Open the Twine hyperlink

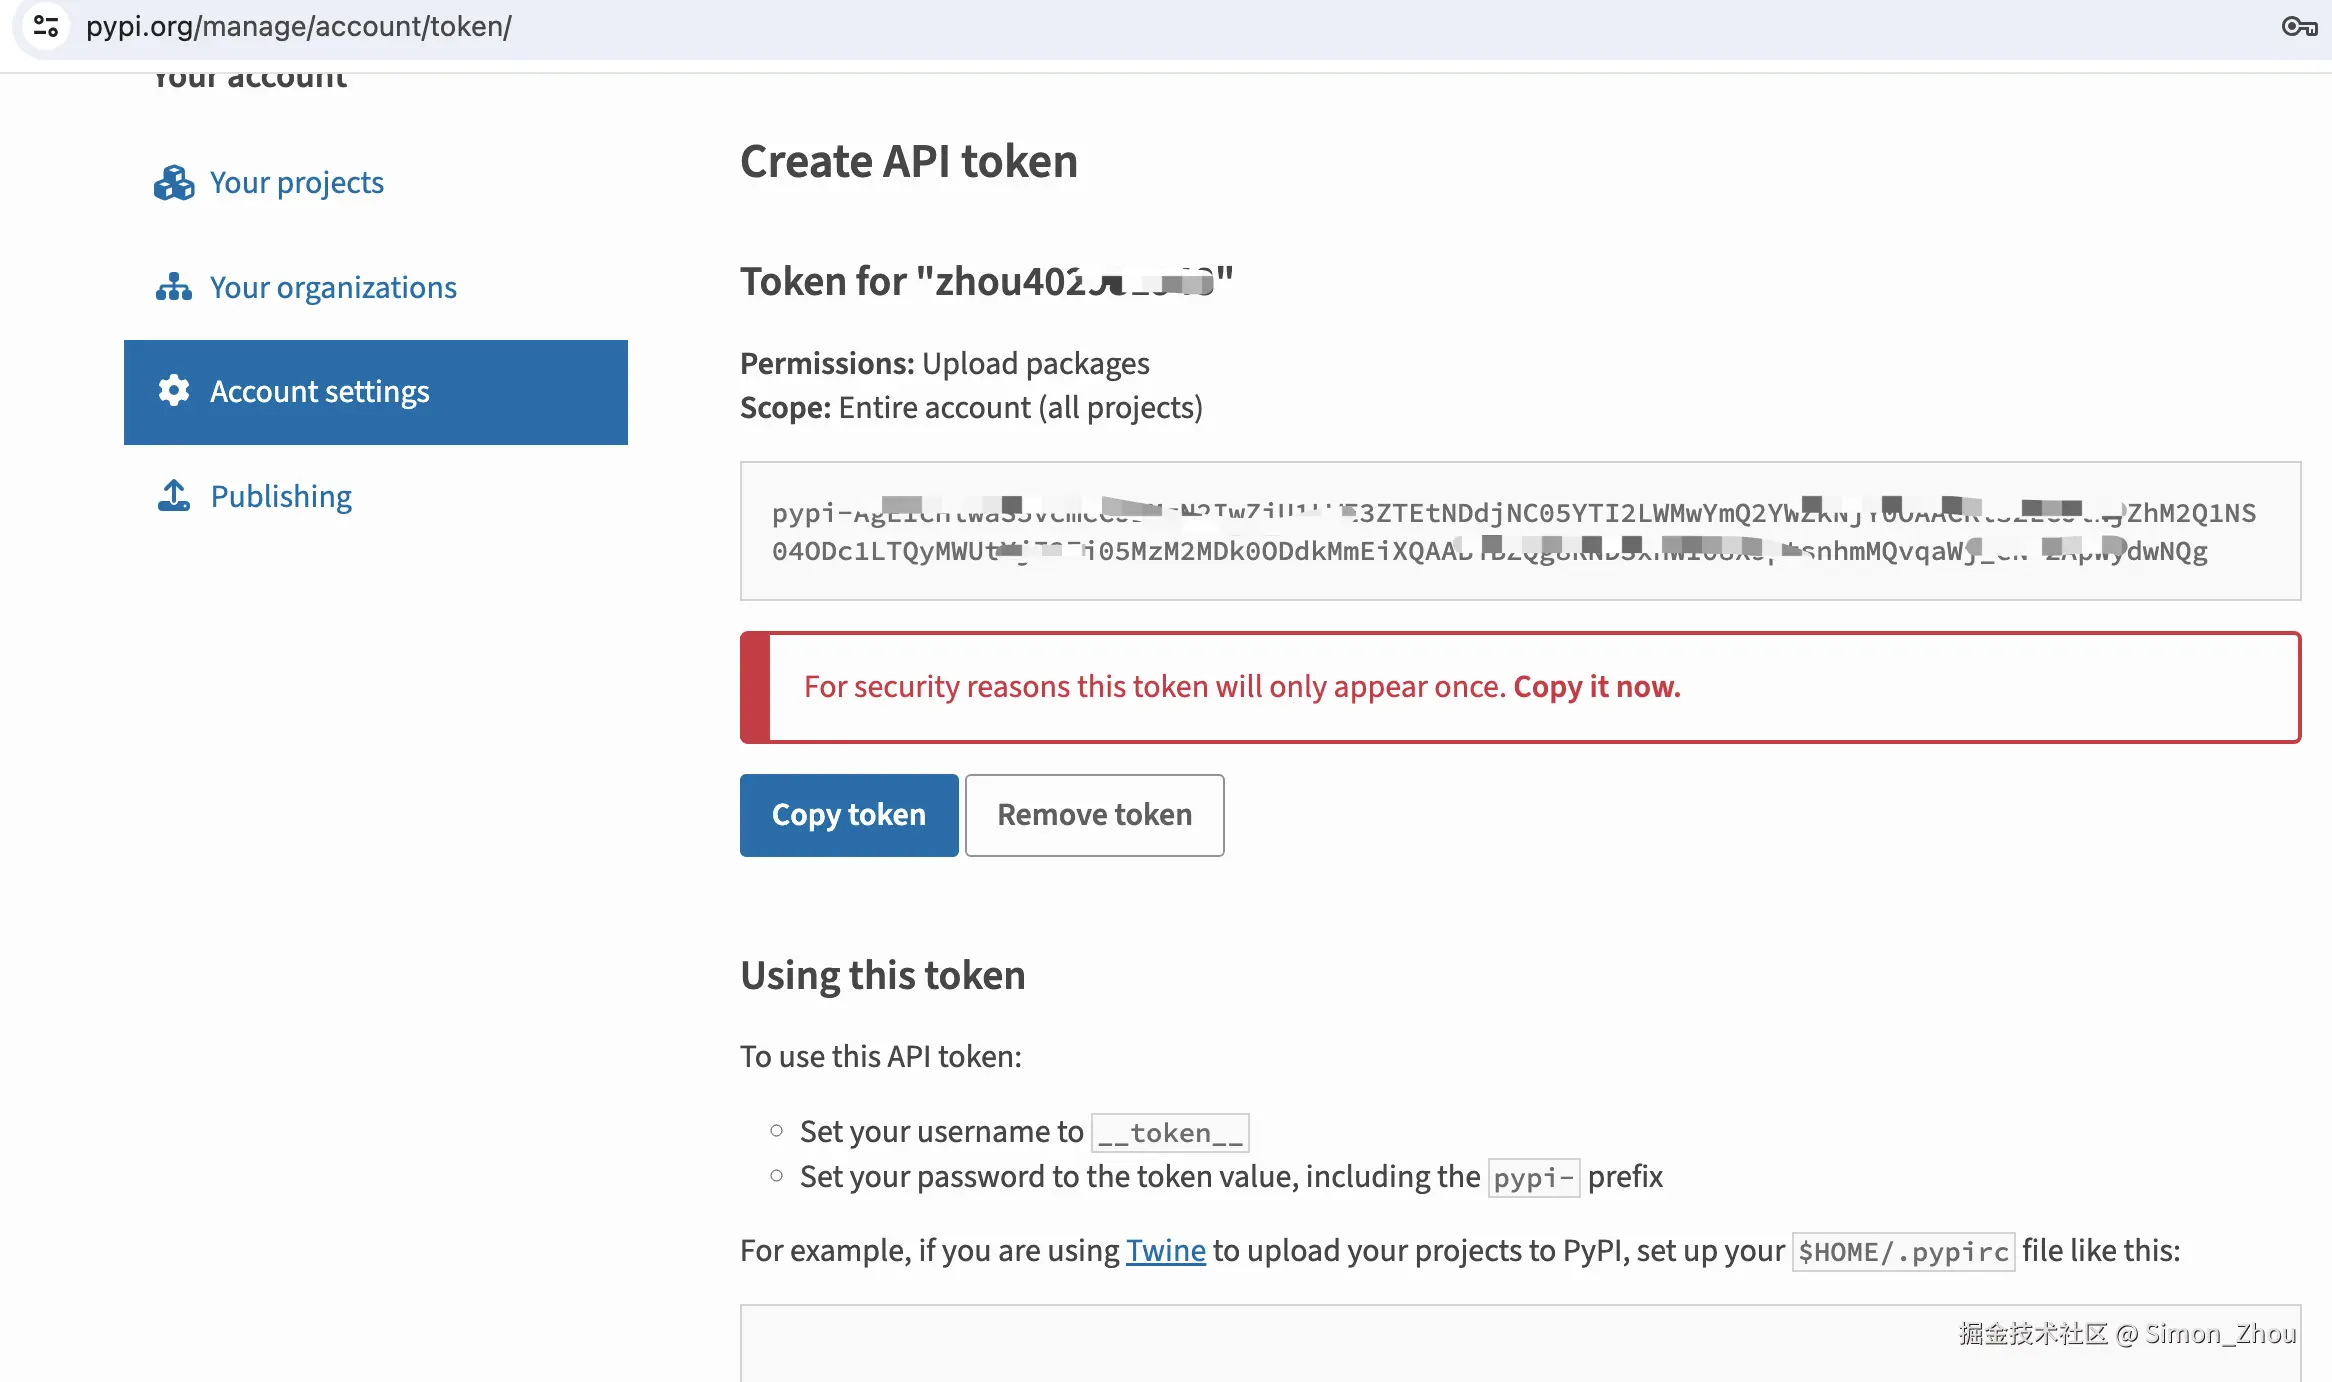1165,1250
